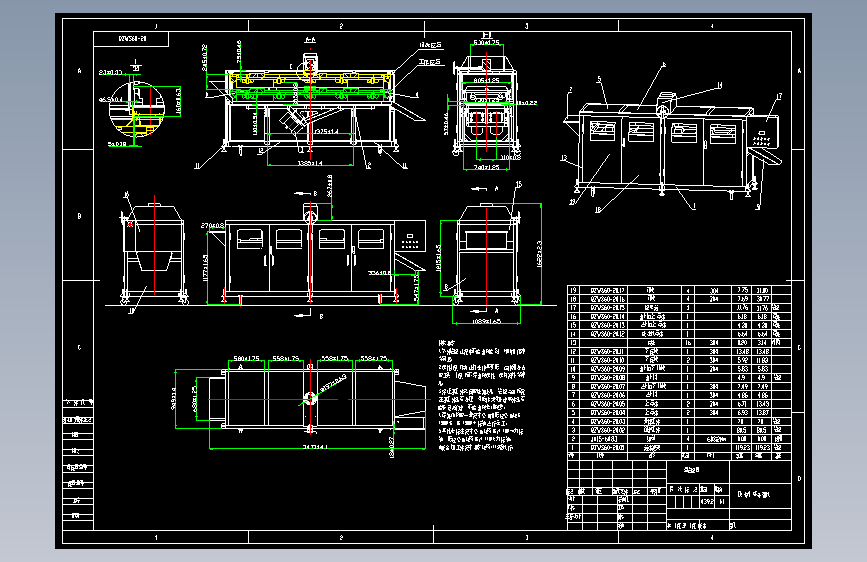This screenshot has width=867, height=562.
Task: Click zone label 3 on the bottom border
Action: [x=526, y=537]
